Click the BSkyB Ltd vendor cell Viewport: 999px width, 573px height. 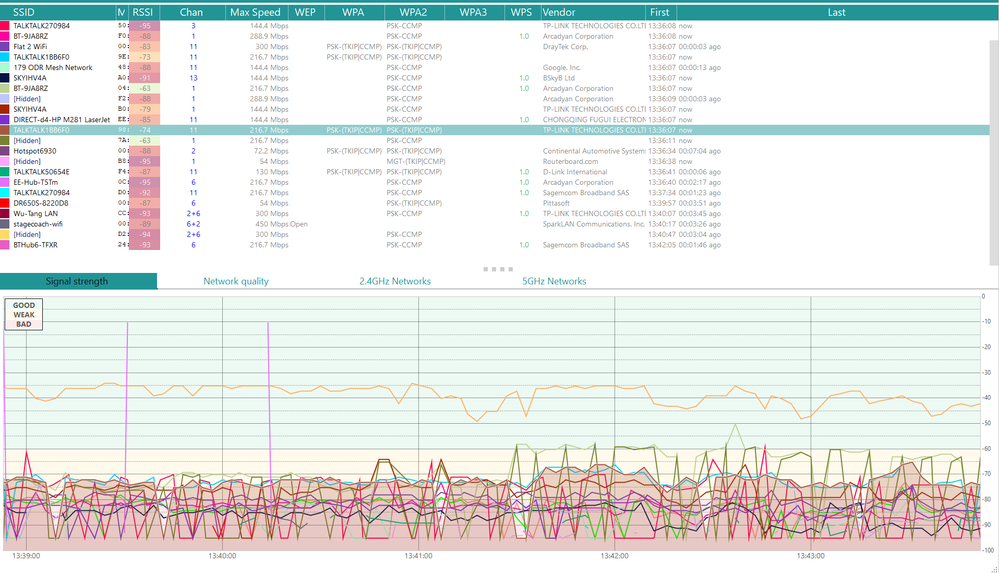pyautogui.click(x=559, y=78)
